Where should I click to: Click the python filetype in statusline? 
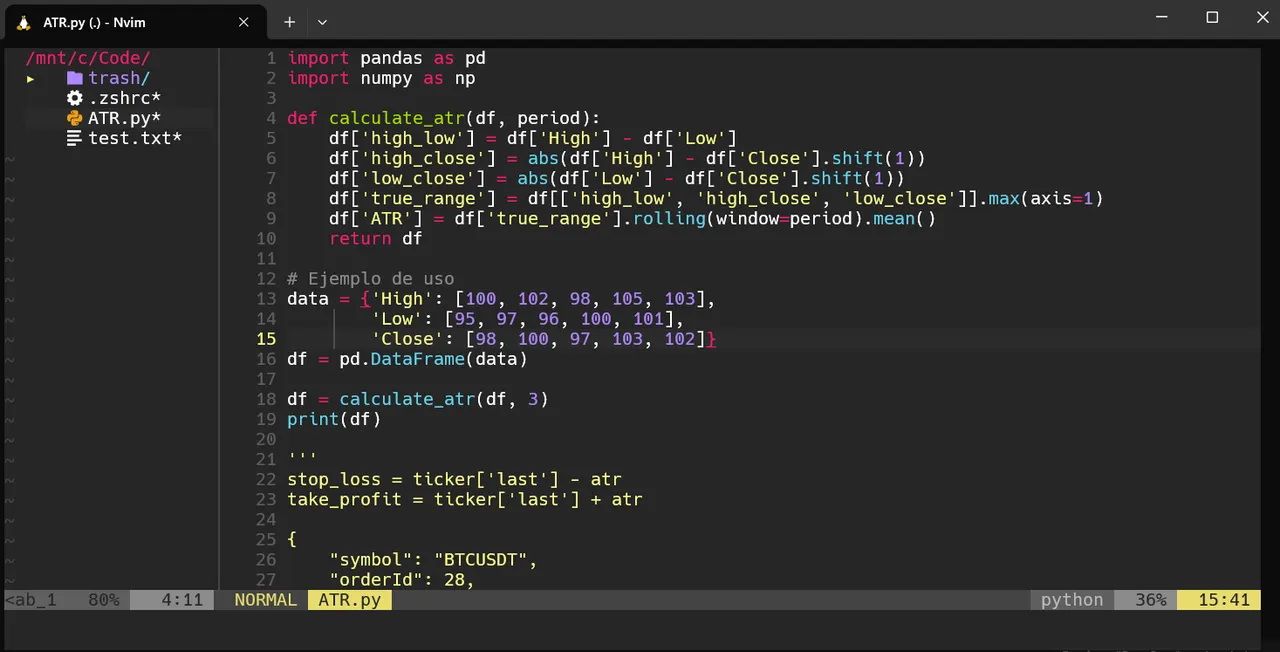point(1072,599)
